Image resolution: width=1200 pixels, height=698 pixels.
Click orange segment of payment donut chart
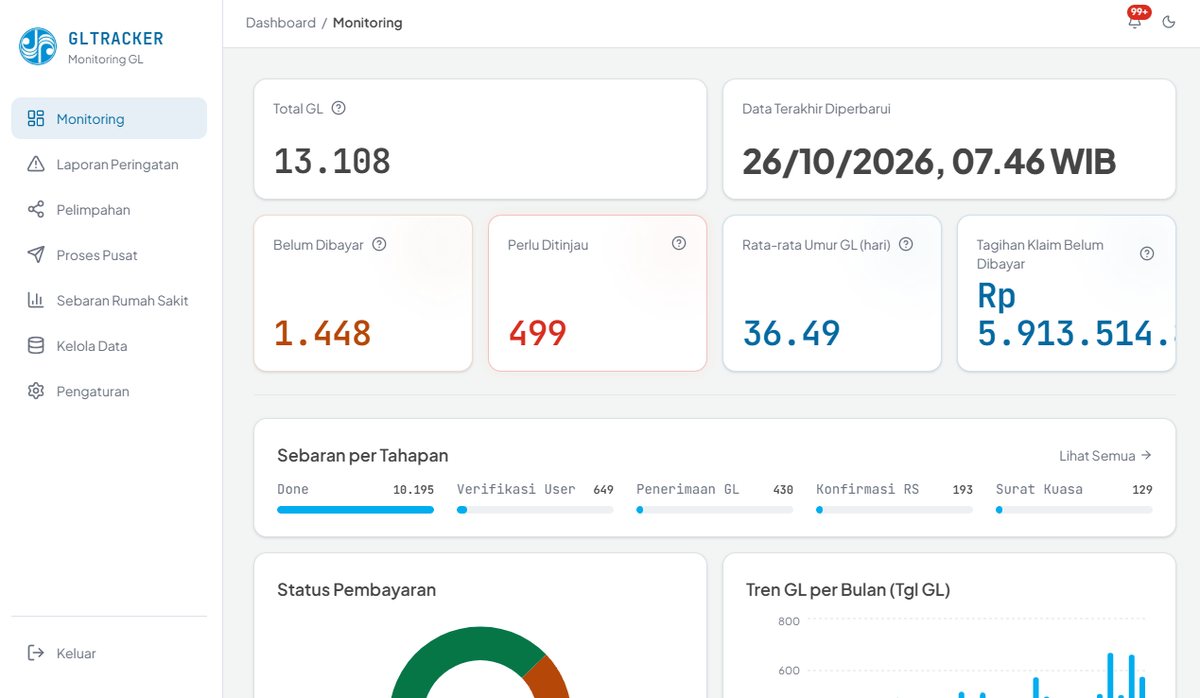pyautogui.click(x=551, y=680)
